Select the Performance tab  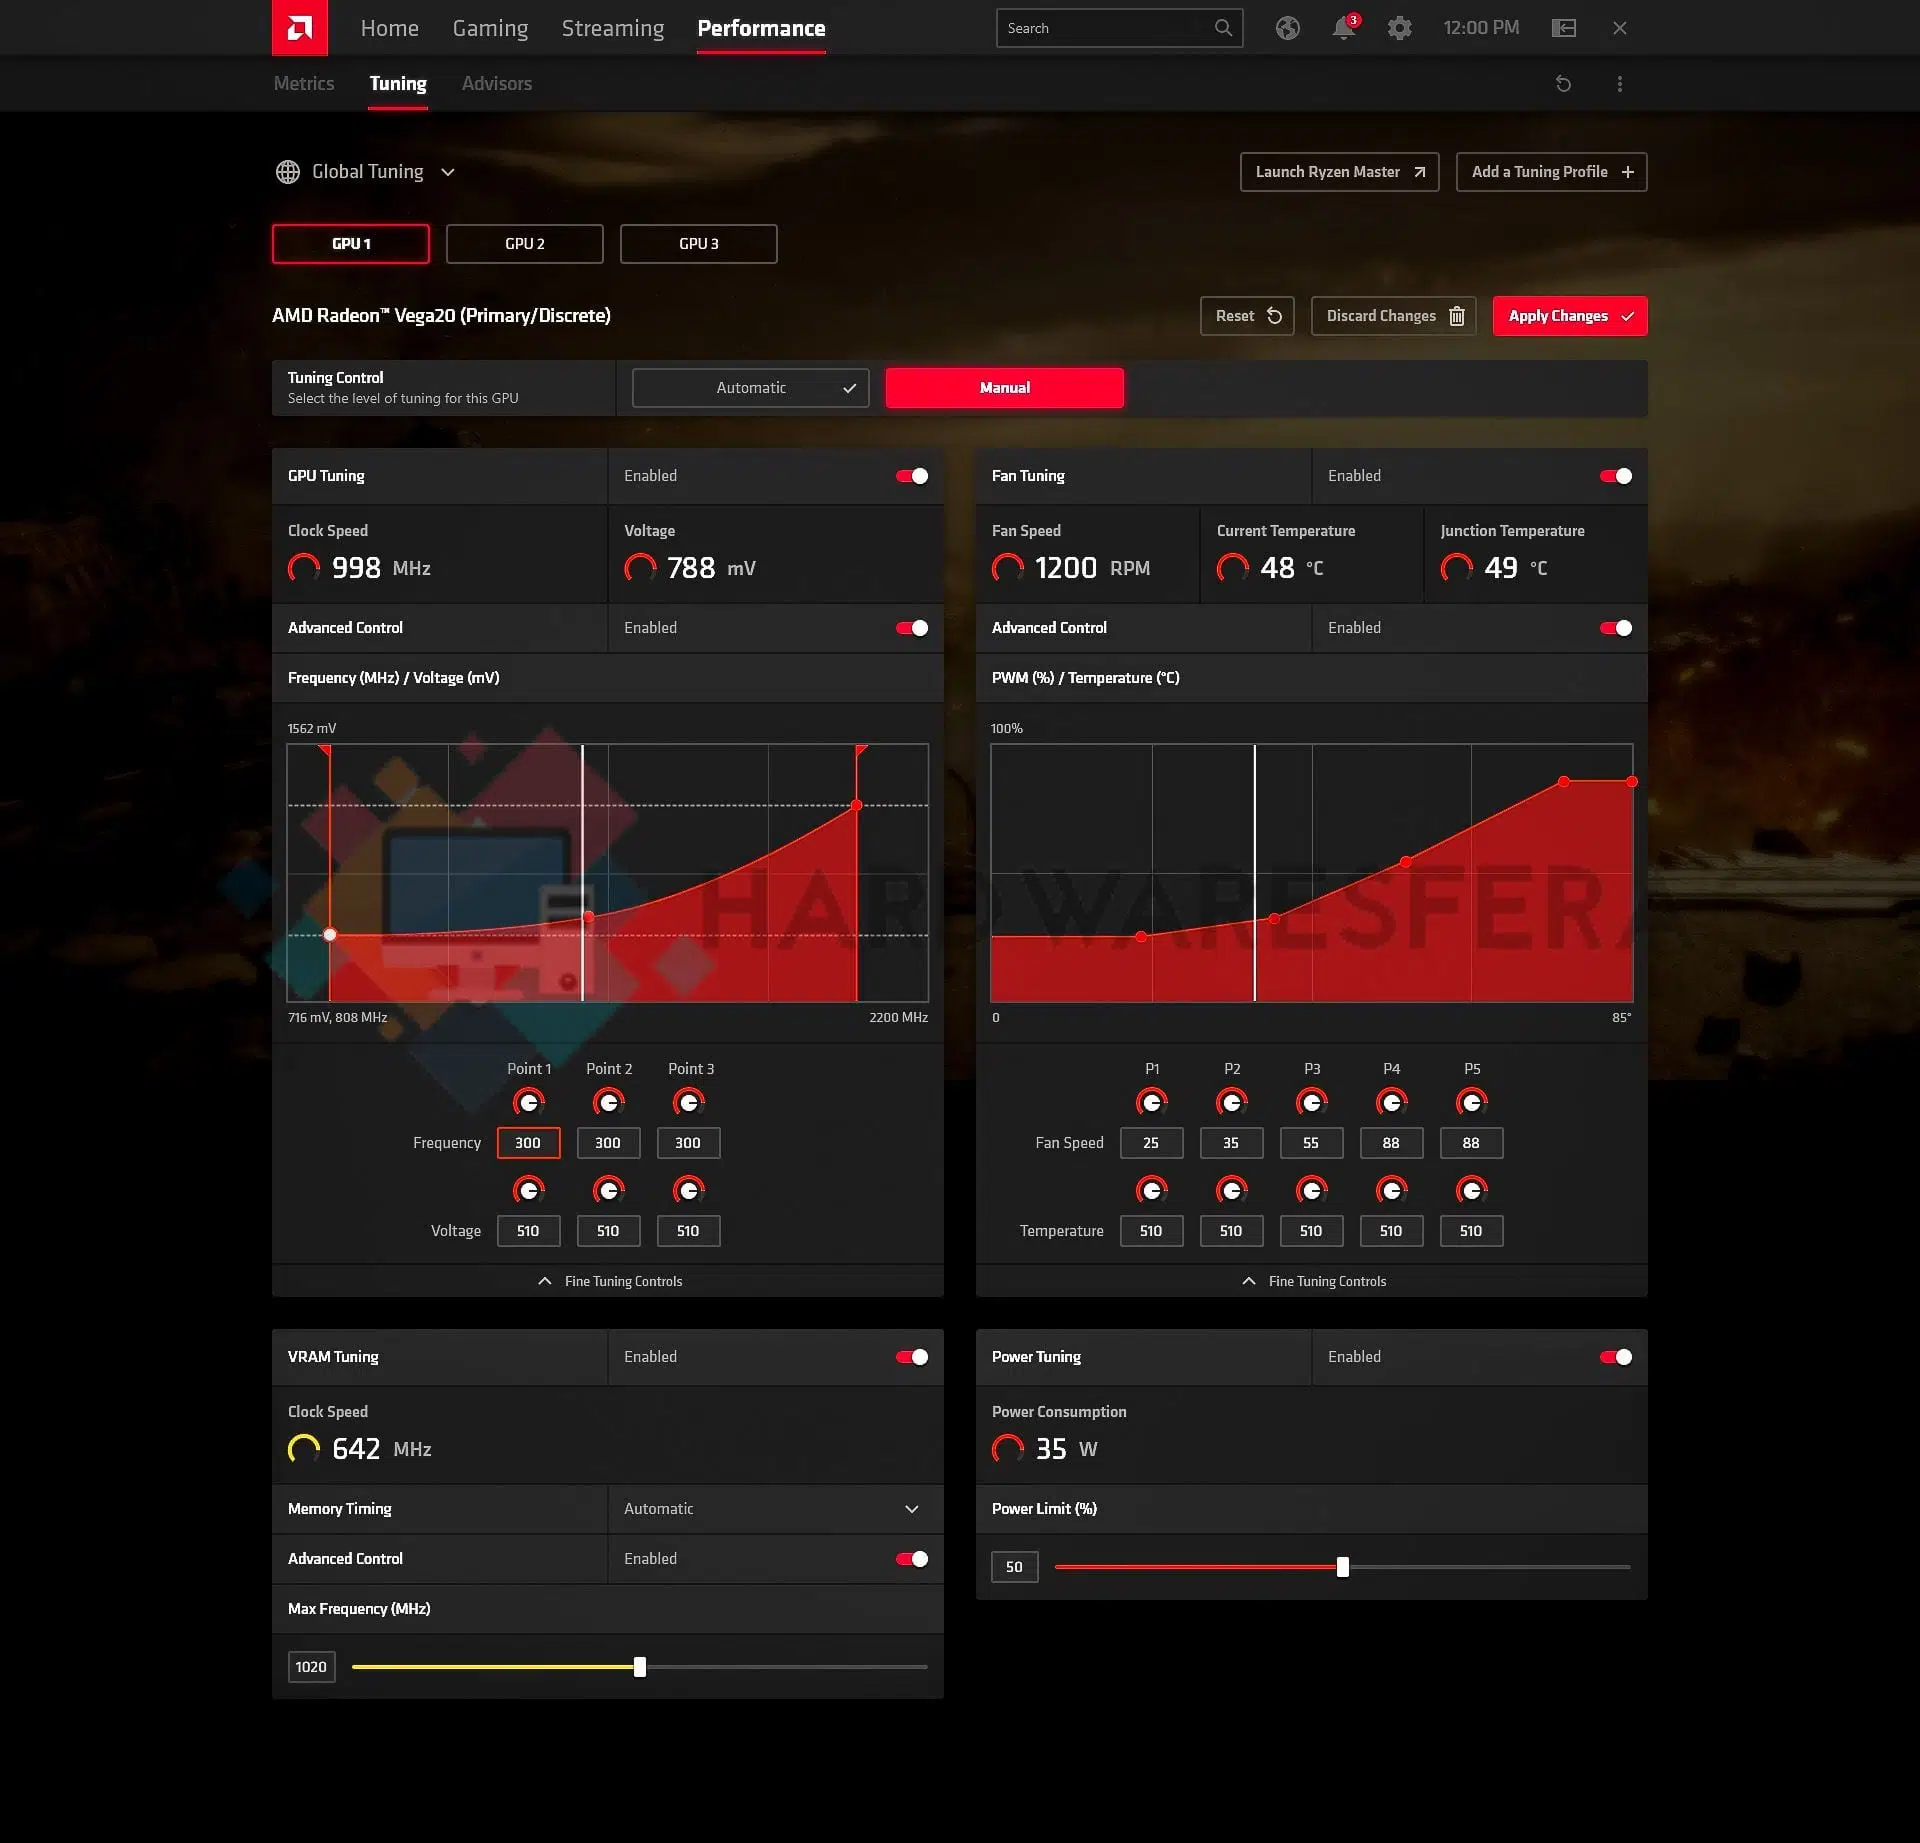pos(761,28)
